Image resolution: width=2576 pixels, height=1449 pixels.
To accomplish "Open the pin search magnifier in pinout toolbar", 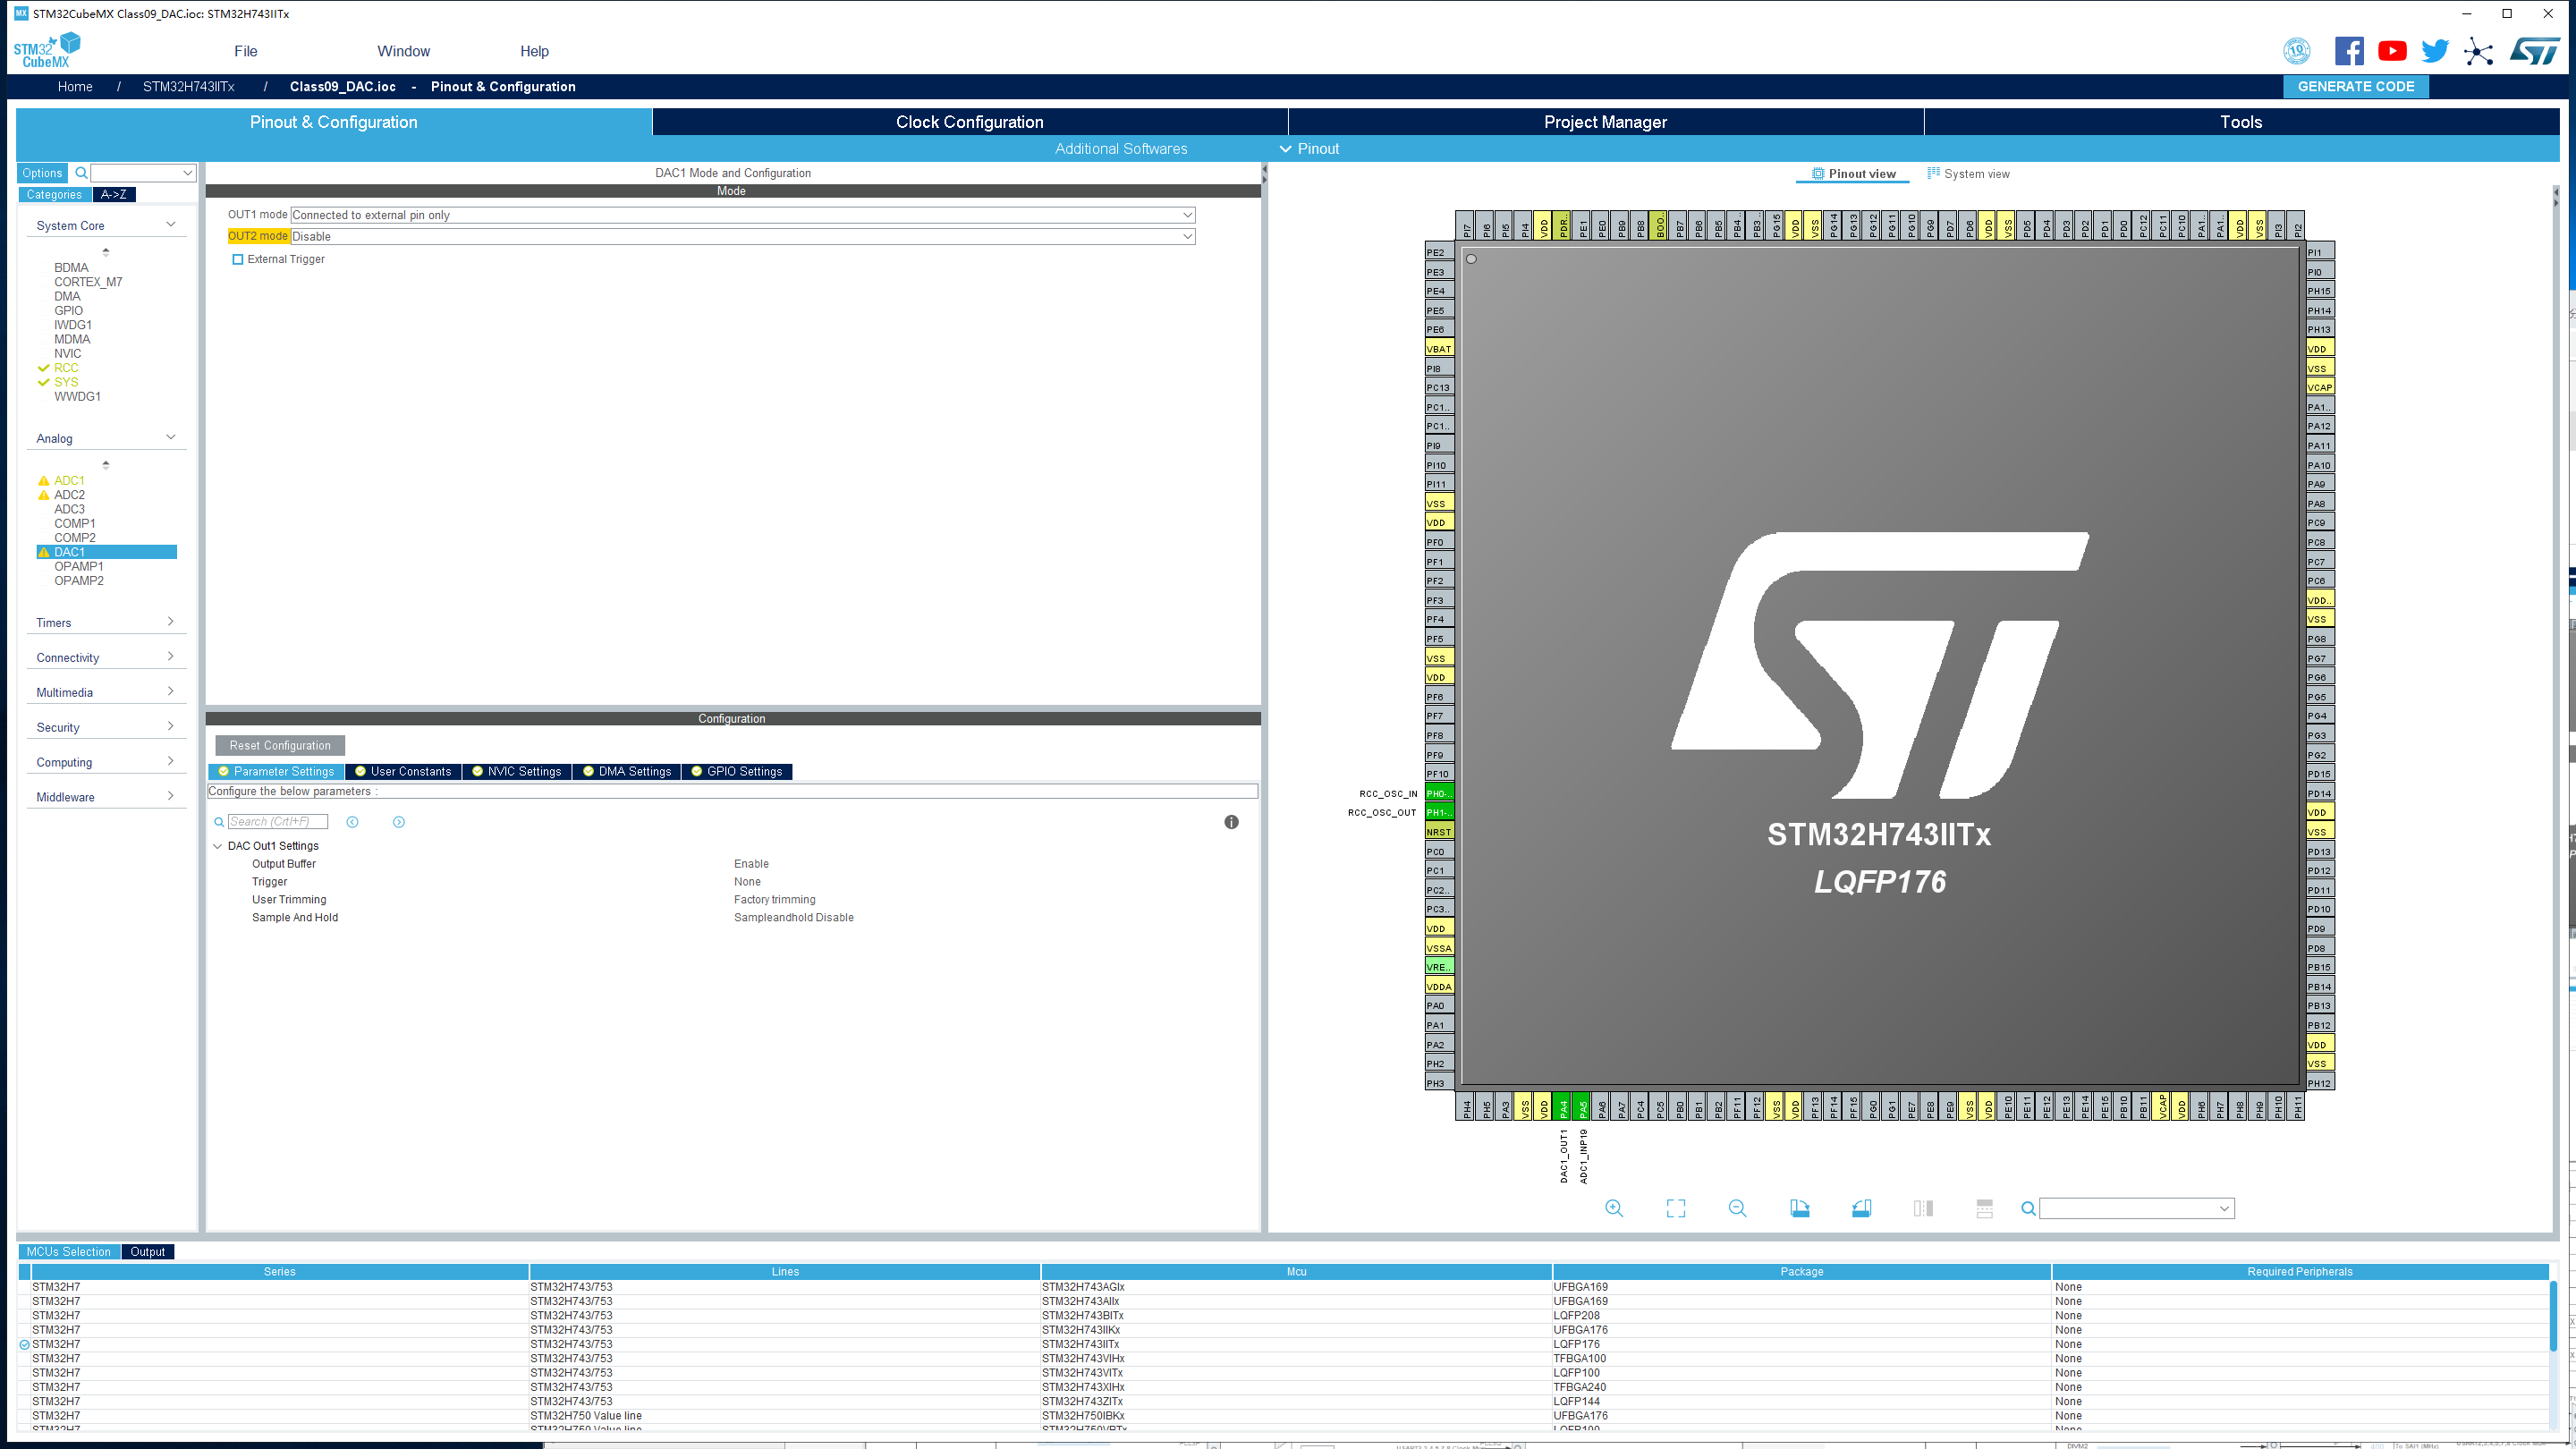I will [x=2028, y=1208].
